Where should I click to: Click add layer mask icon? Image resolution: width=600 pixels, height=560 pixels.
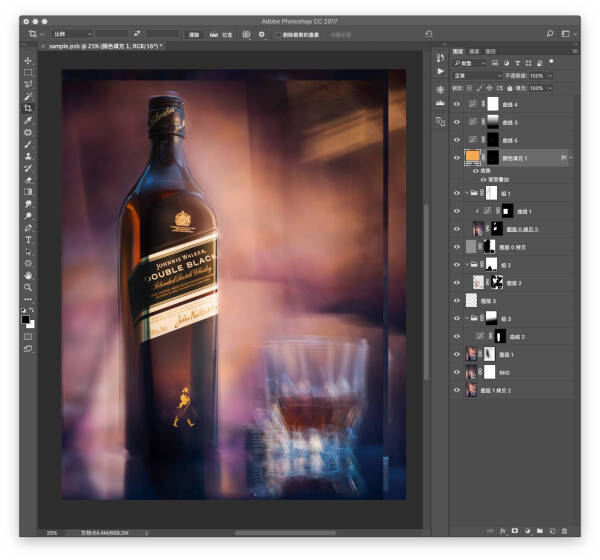(515, 531)
